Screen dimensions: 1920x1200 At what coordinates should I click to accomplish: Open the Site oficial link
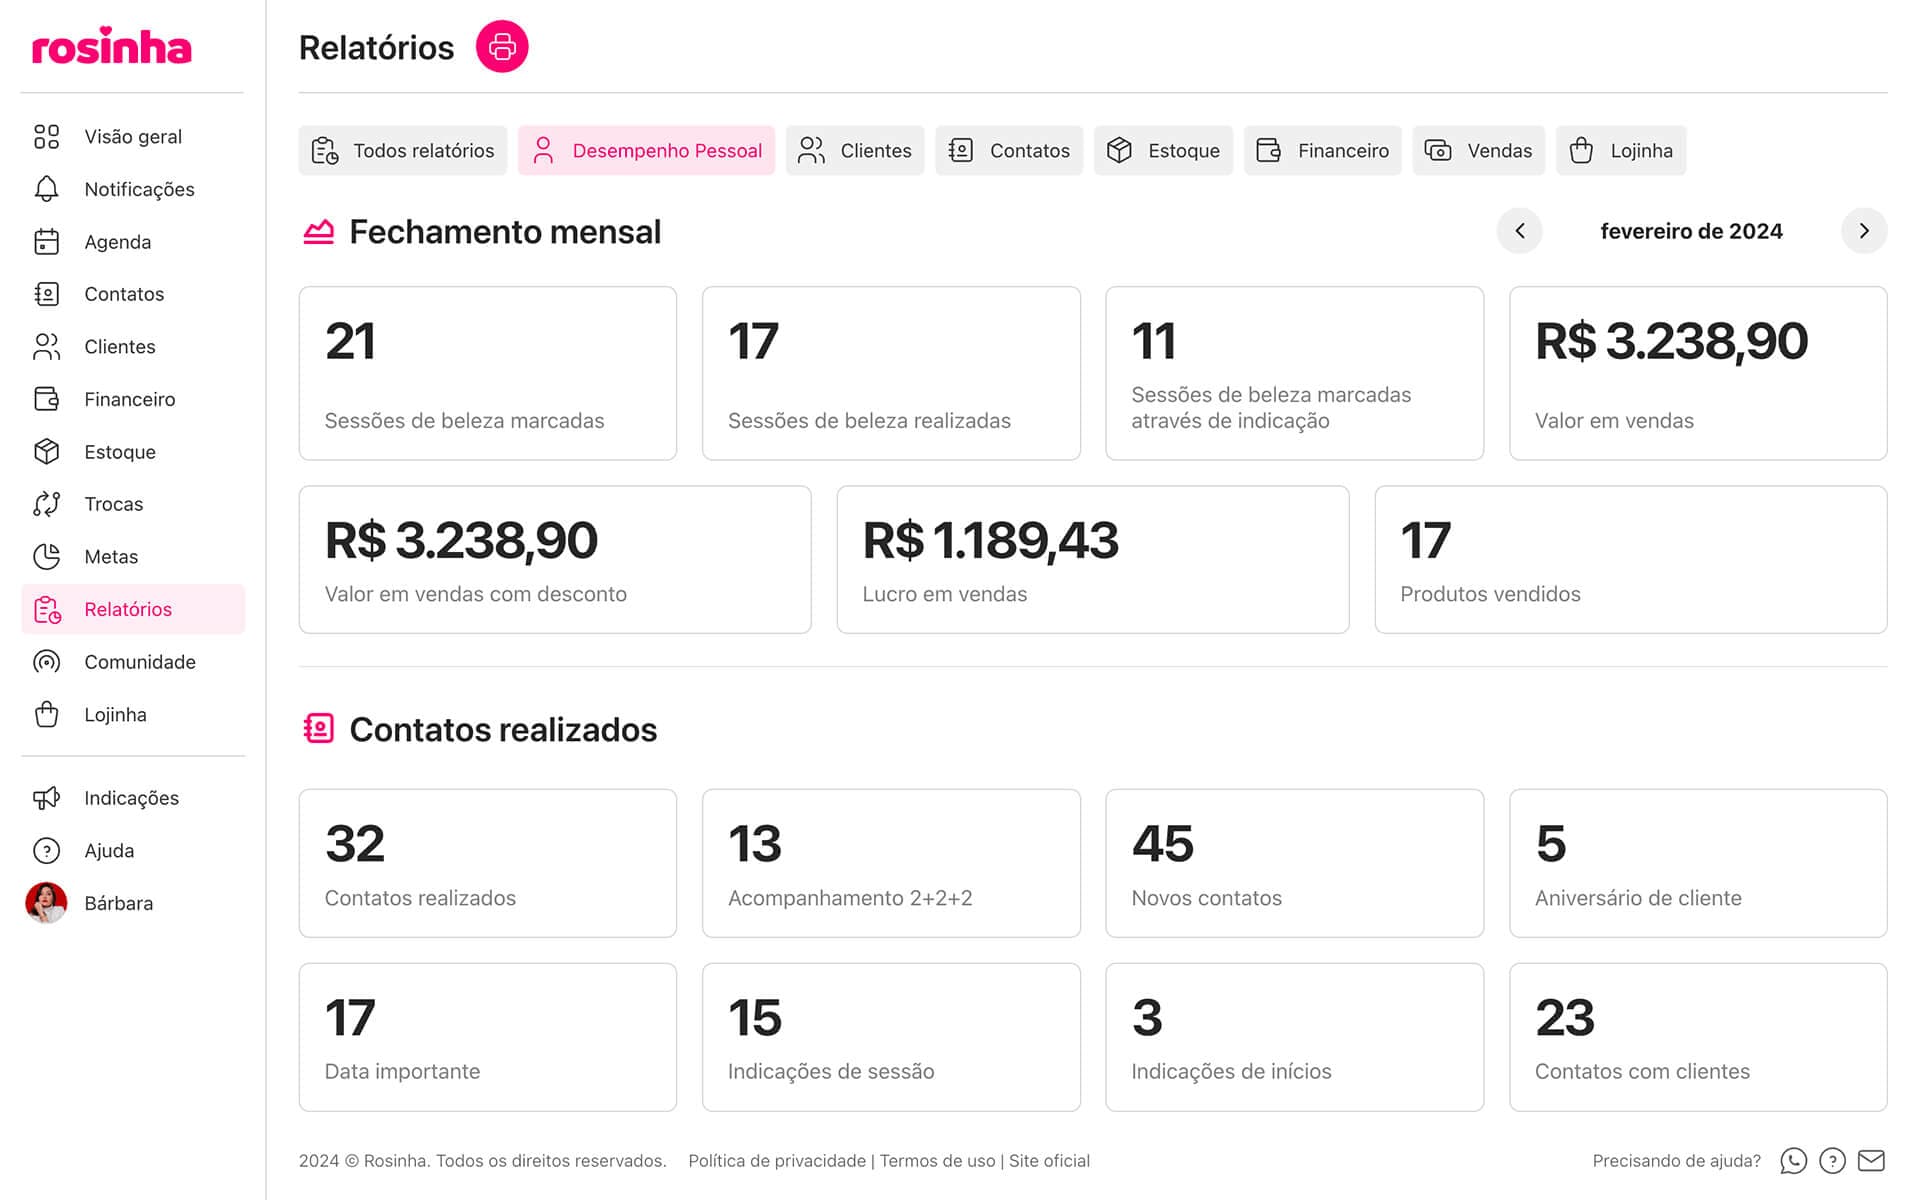[x=1049, y=1161]
